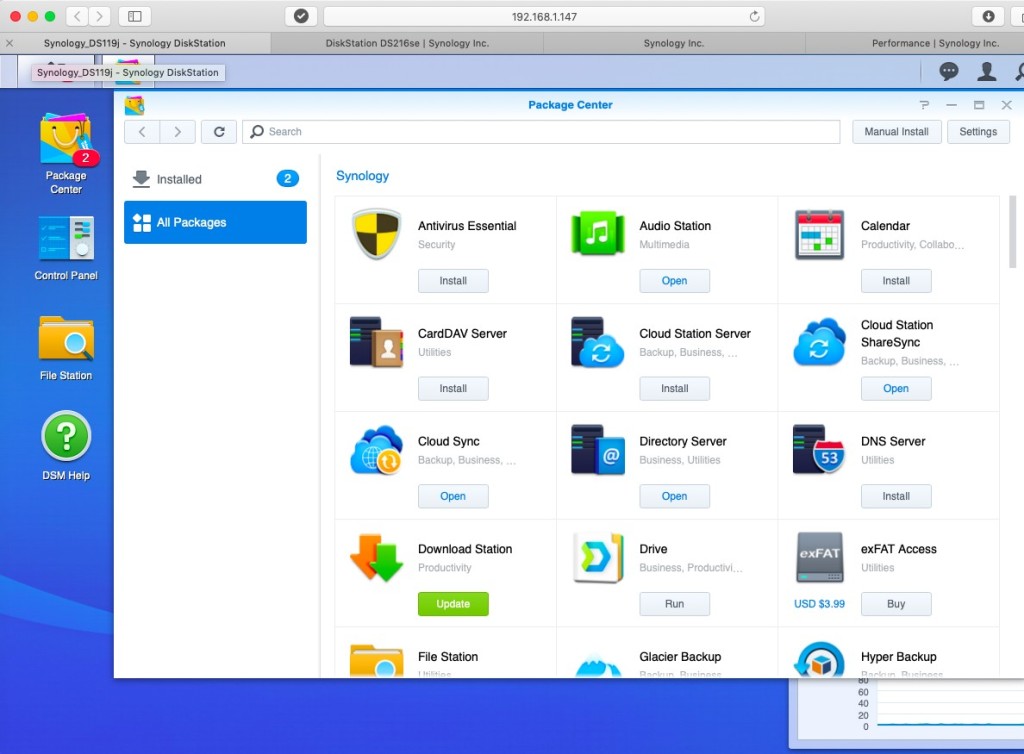Screen dimensions: 1024x754
Task: Close the Synology_DS119j browser tab
Action: point(9,43)
